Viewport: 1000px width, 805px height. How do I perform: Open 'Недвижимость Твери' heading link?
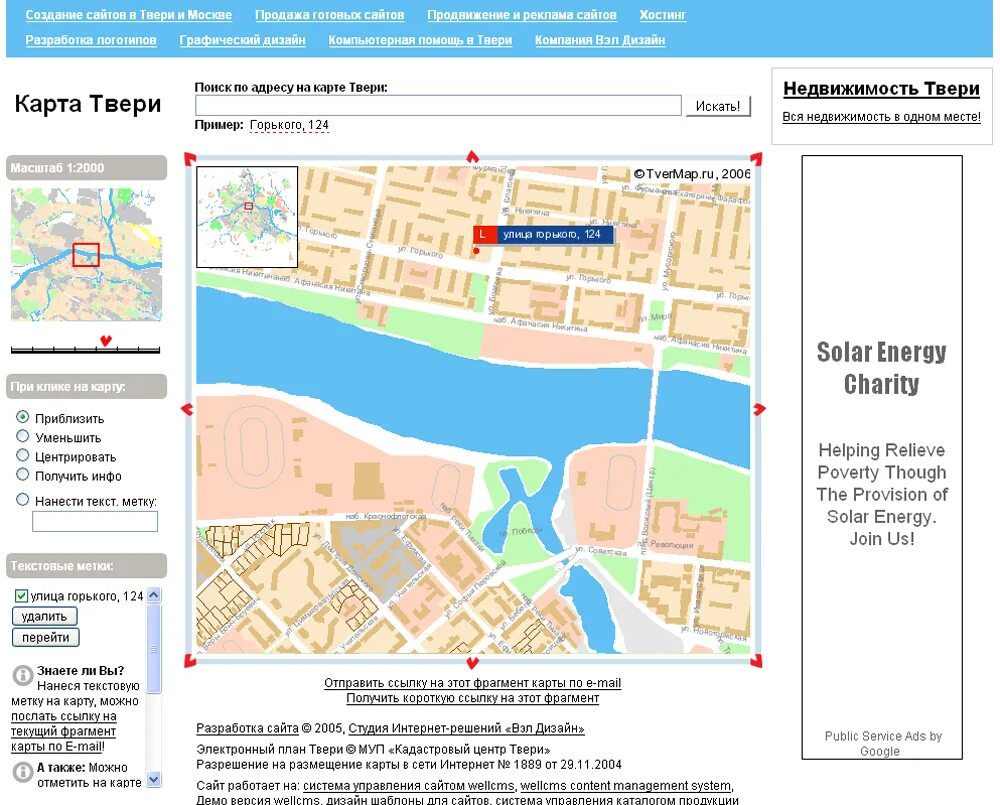tap(881, 89)
